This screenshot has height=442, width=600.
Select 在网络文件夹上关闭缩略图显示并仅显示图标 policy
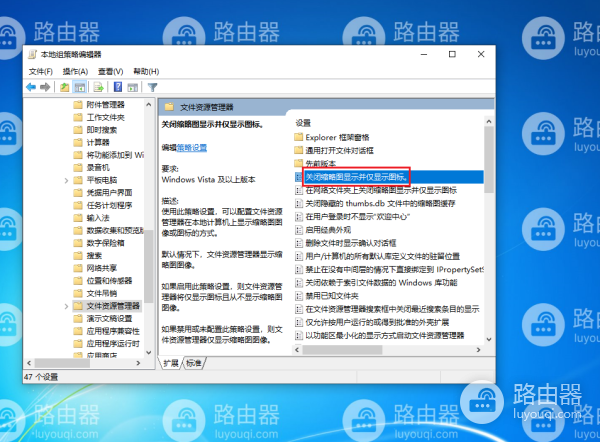pos(381,190)
